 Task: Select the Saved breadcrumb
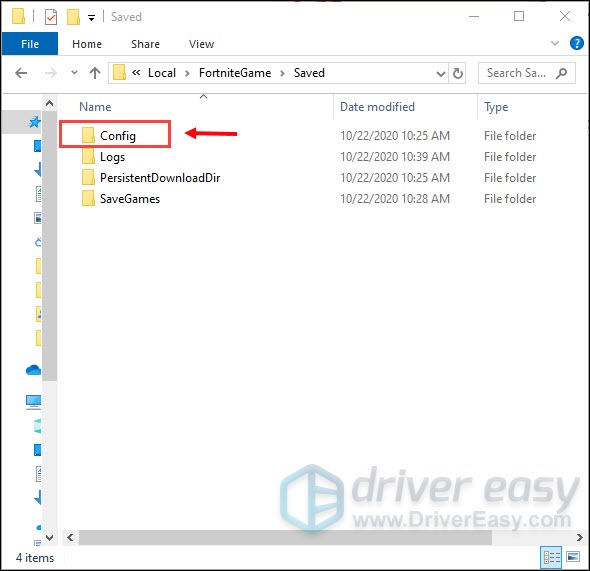click(x=309, y=73)
